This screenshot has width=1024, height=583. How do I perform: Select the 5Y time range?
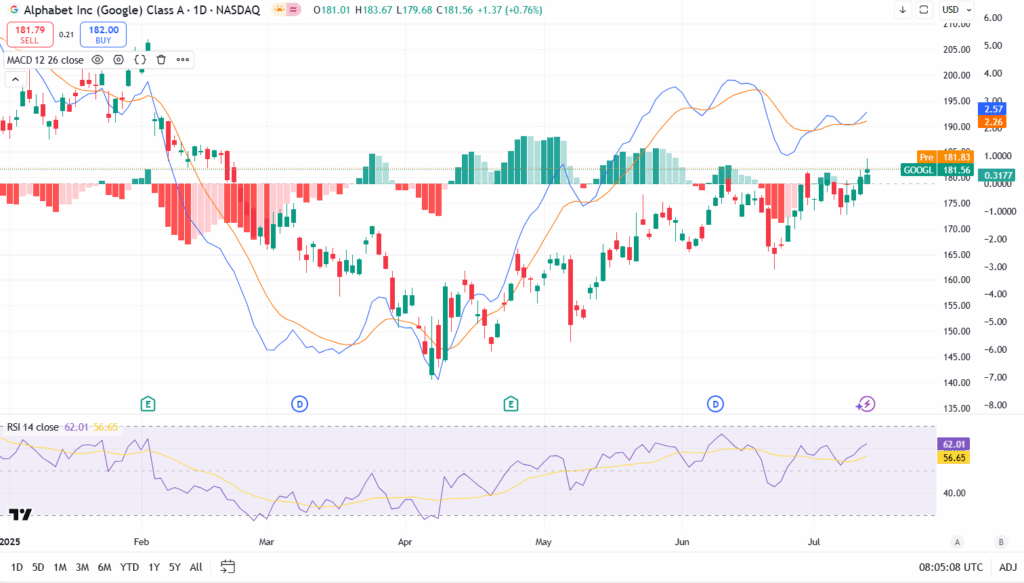coord(174,567)
